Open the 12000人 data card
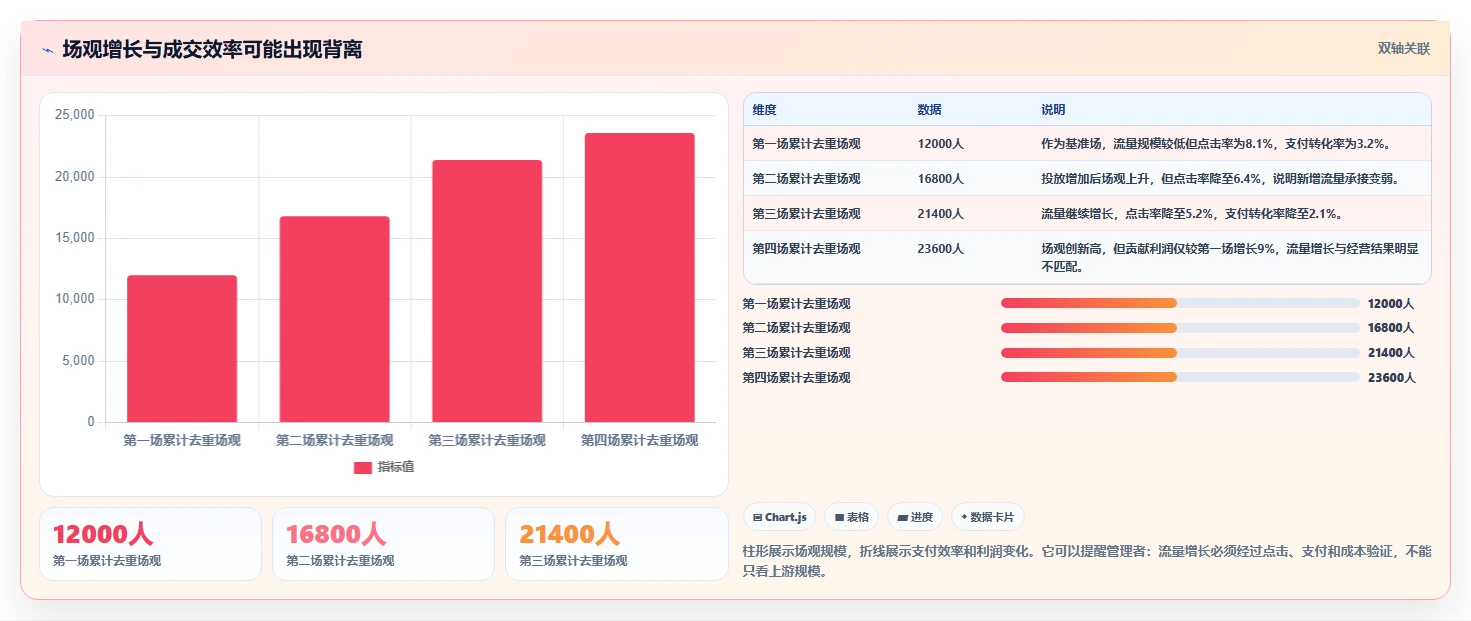The height and width of the screenshot is (621, 1471). (x=150, y=544)
